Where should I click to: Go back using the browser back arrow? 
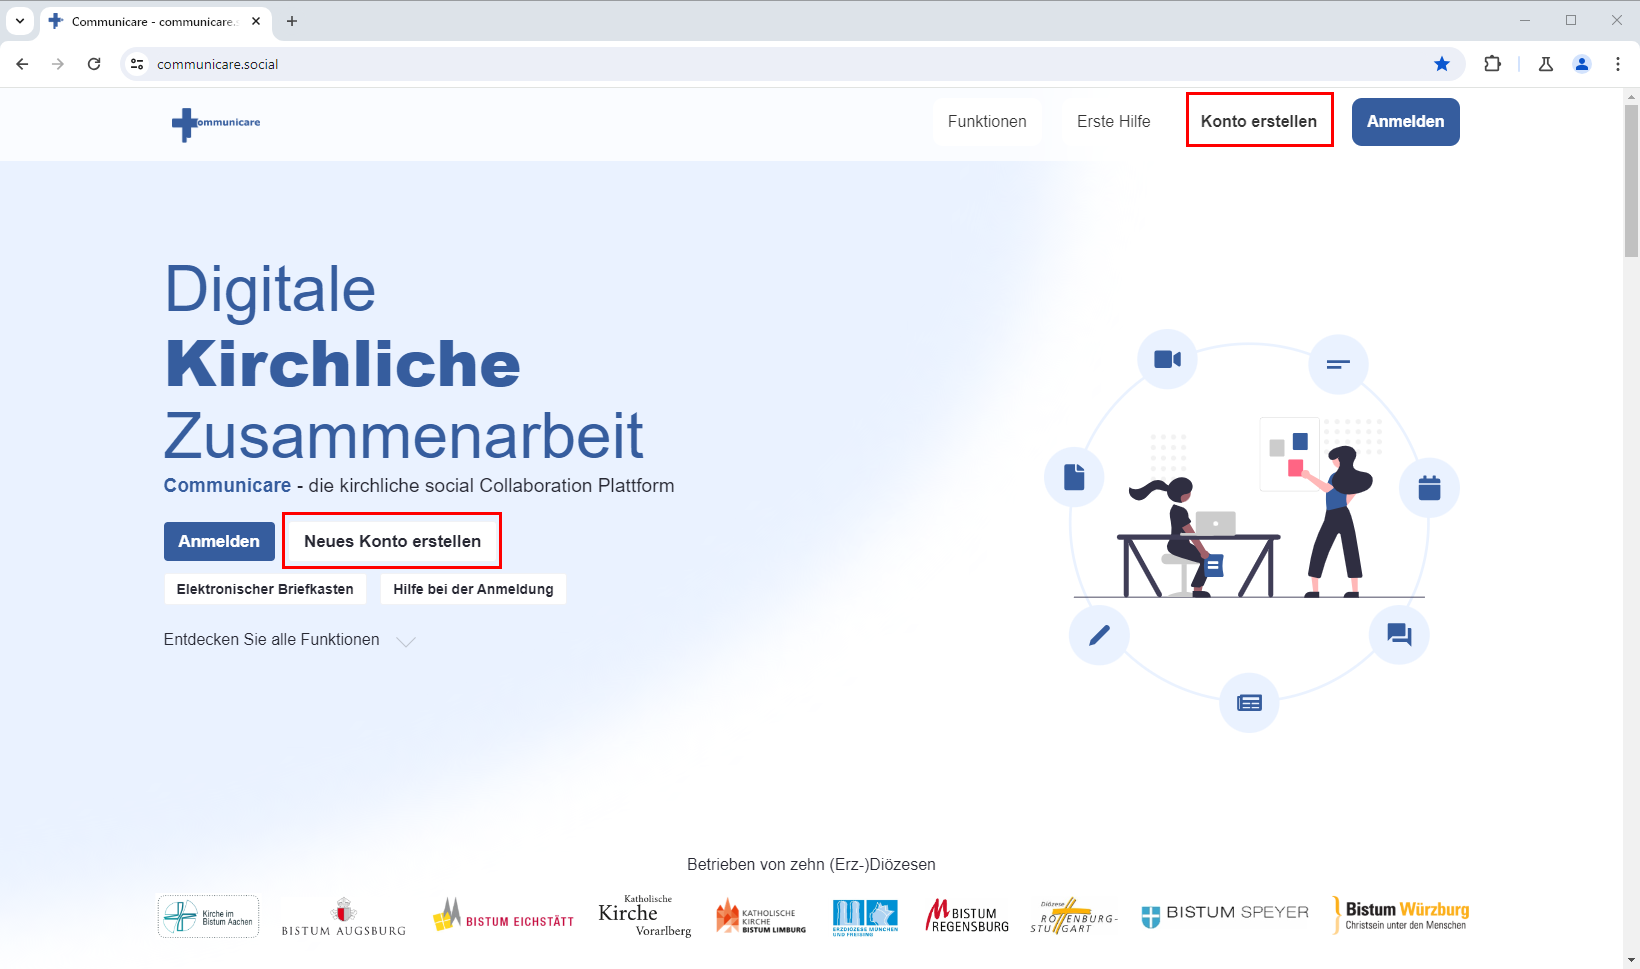[x=22, y=64]
